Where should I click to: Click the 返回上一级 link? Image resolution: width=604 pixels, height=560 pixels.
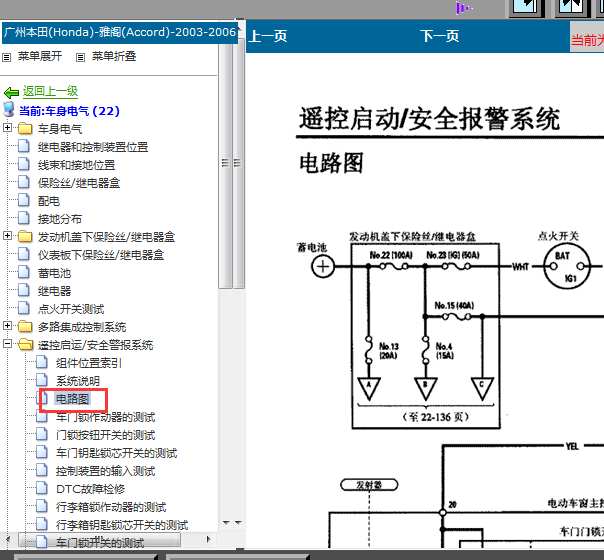50,92
